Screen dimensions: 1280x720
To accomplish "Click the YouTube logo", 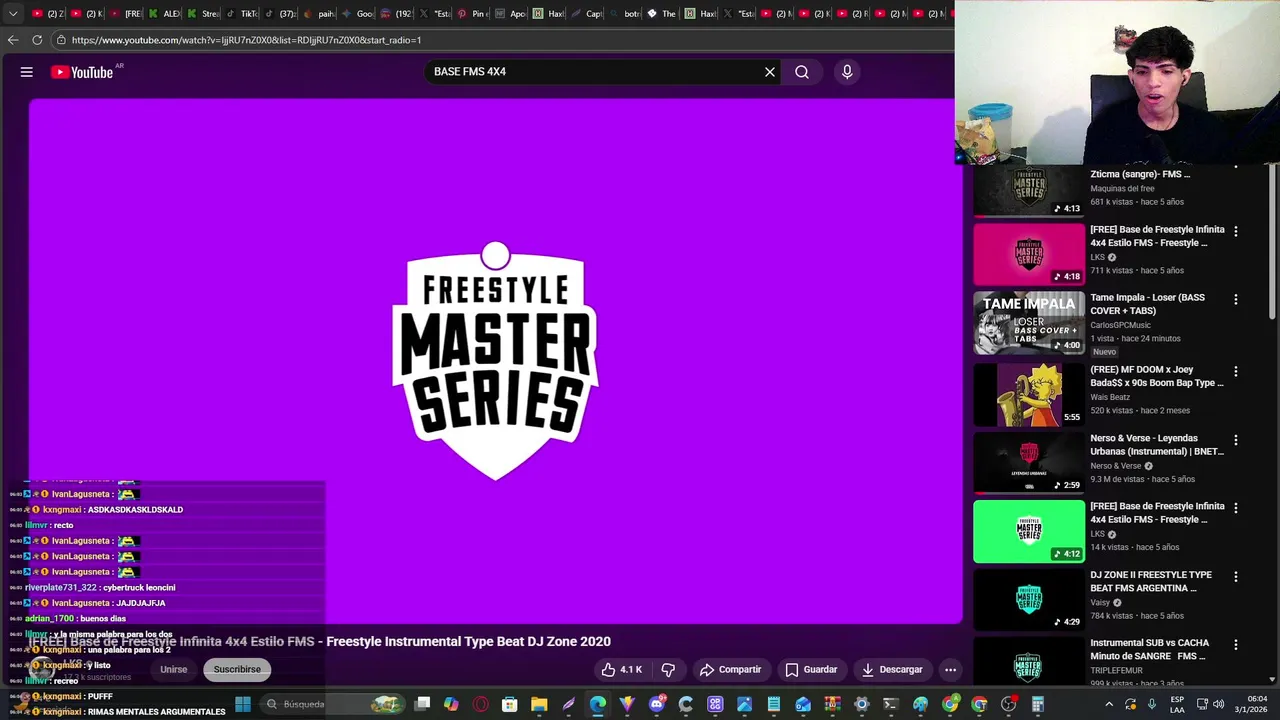I will coord(82,72).
